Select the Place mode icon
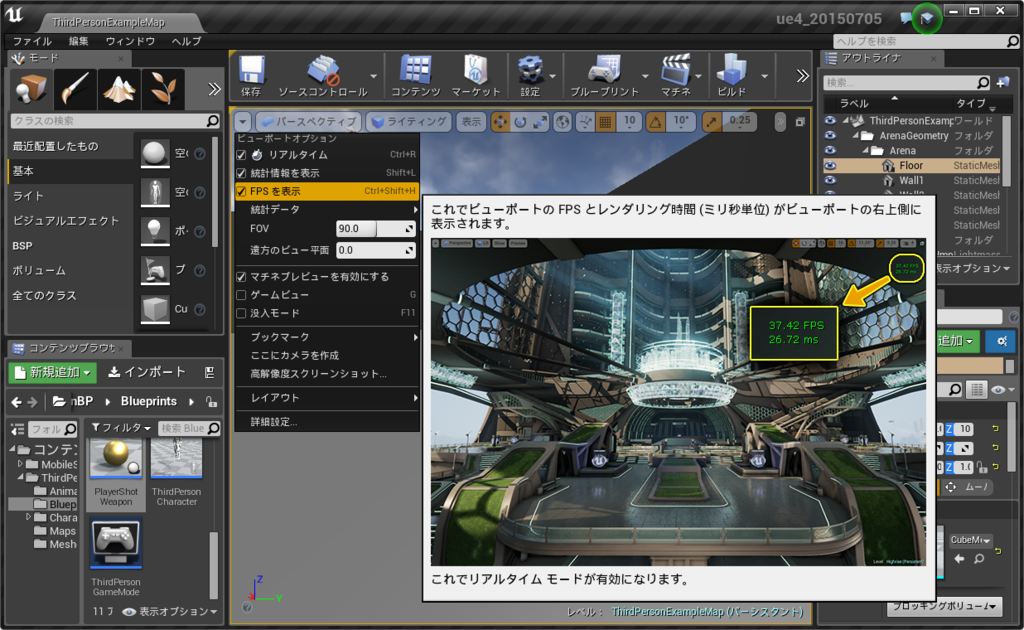Viewport: 1024px width, 630px height. [31, 89]
